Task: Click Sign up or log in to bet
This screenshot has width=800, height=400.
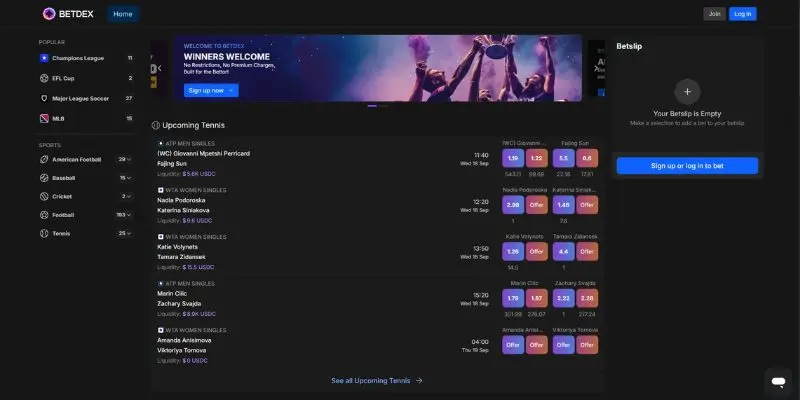Action: tap(686, 165)
